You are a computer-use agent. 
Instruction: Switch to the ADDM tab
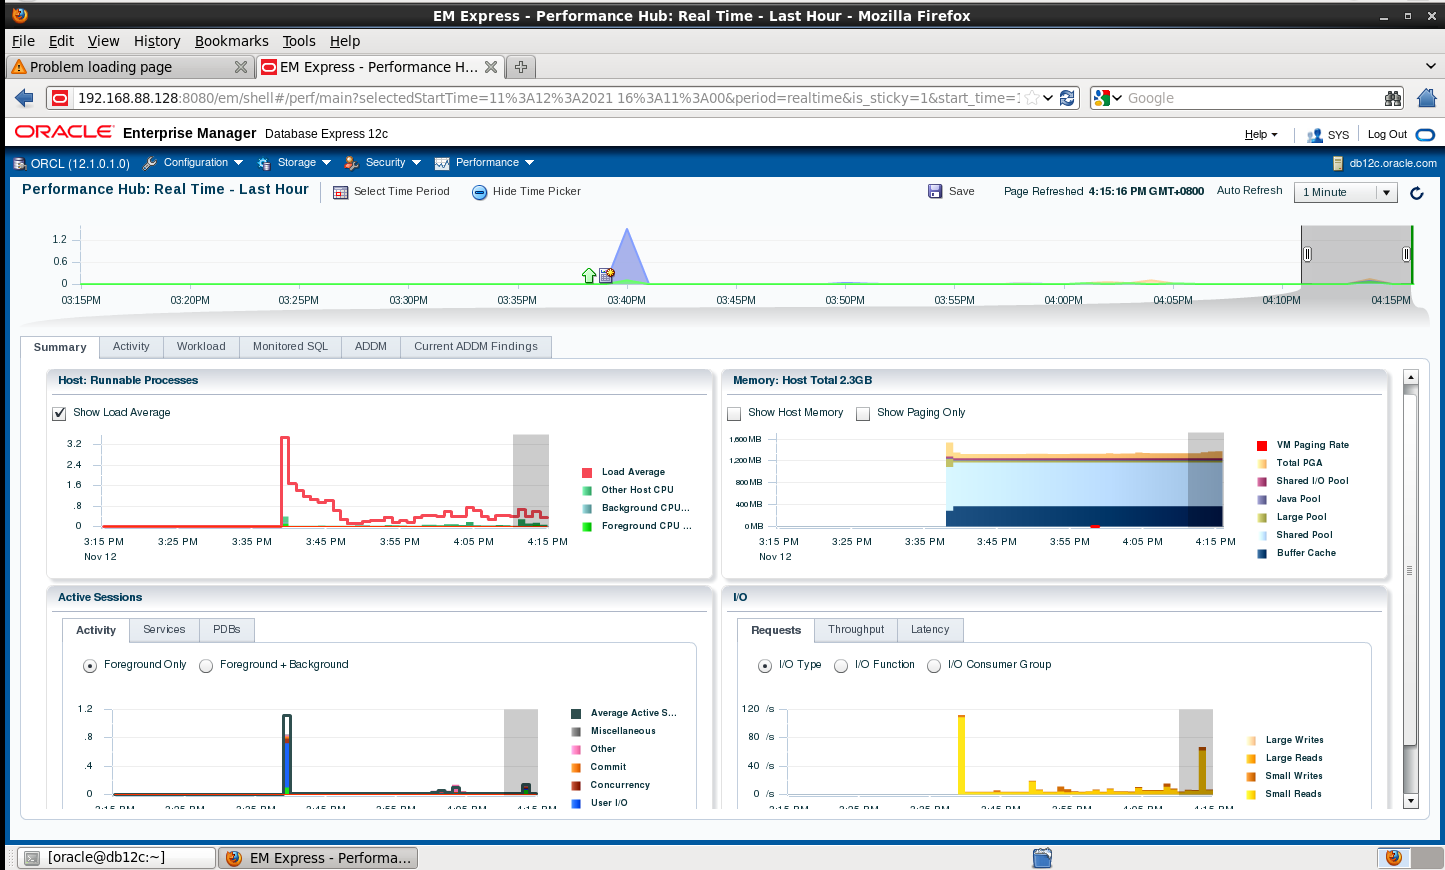point(371,347)
